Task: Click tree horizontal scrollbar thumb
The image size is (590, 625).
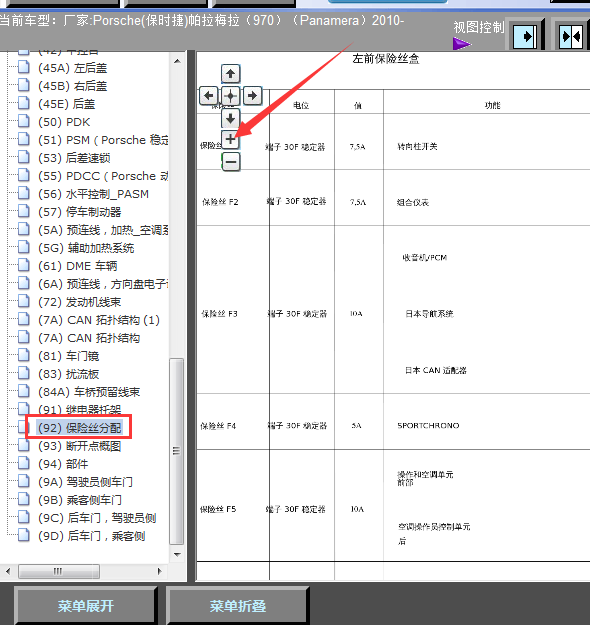Action: pos(59,571)
